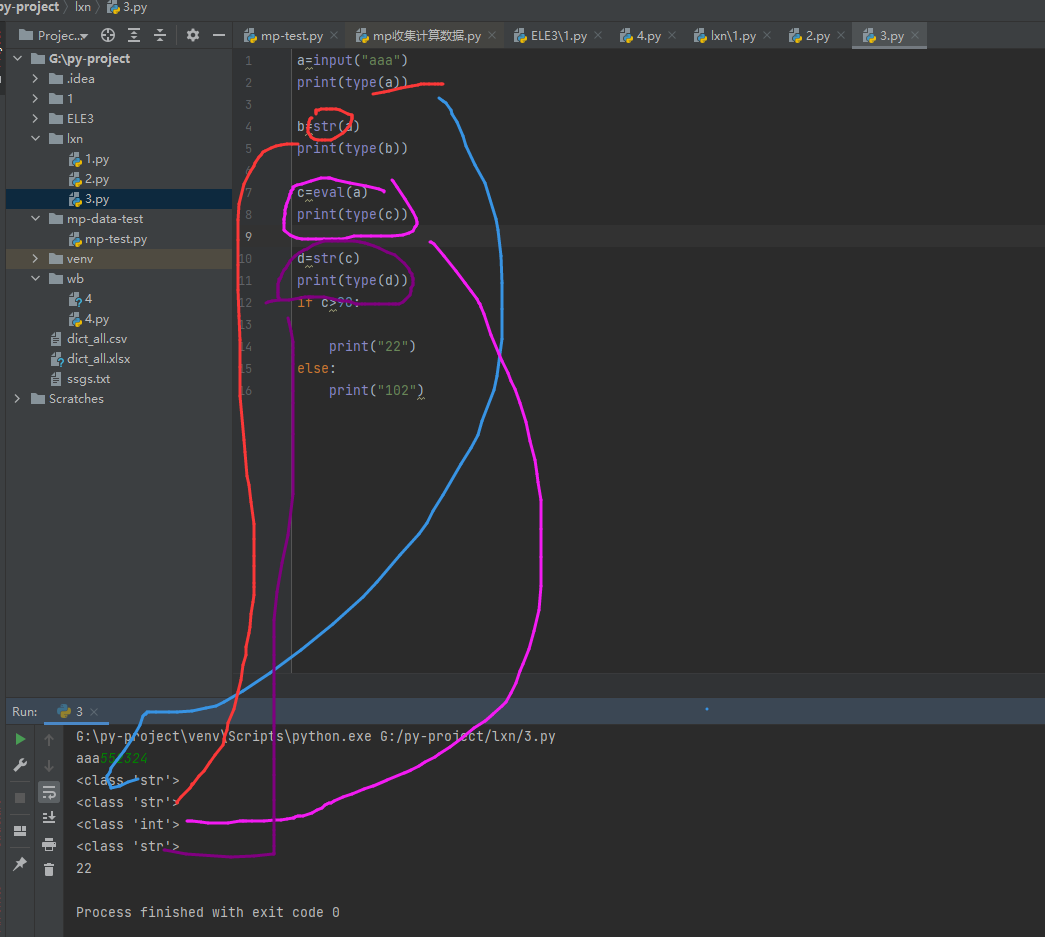This screenshot has height=937, width=1045.
Task: Open Project panel settings gear
Action: pyautogui.click(x=193, y=35)
